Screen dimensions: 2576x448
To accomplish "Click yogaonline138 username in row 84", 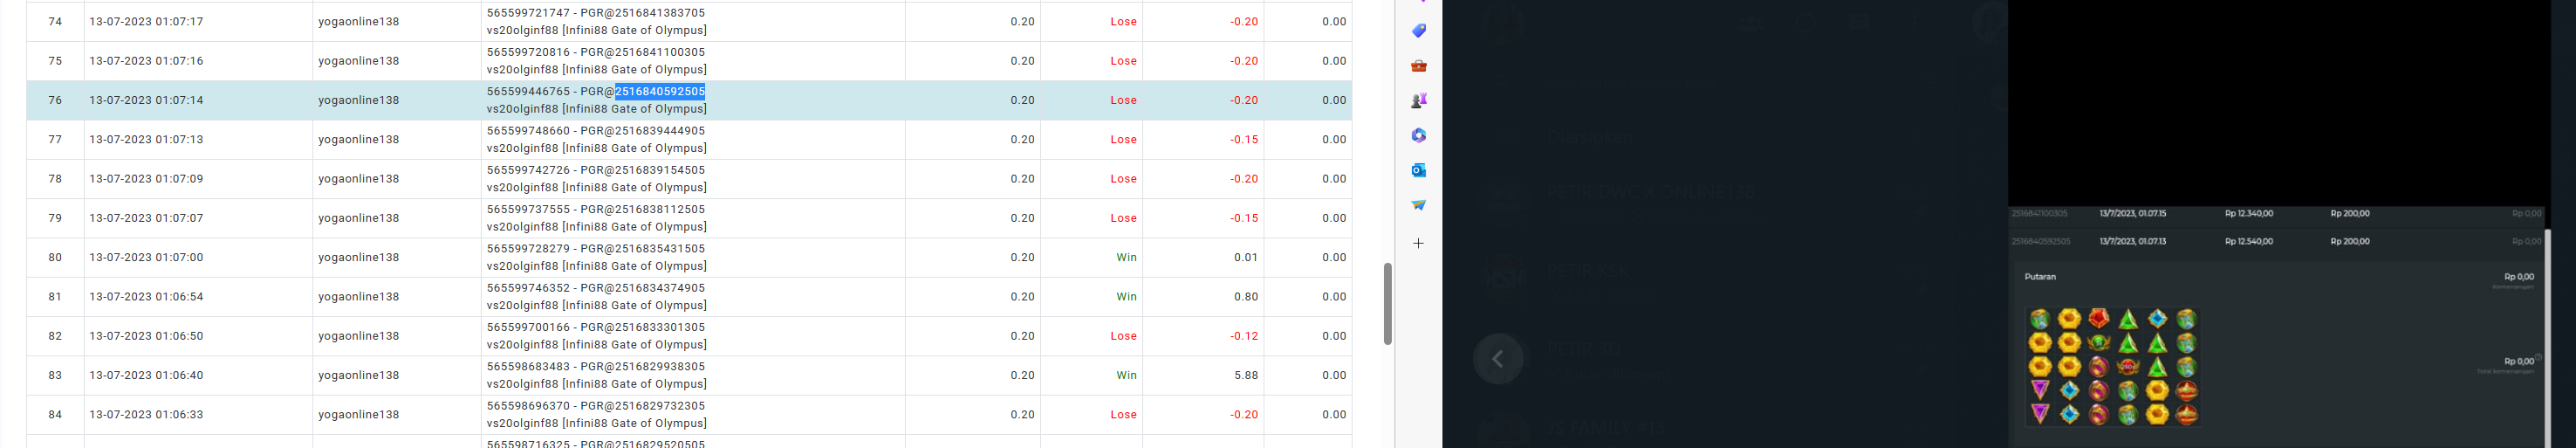I will coord(359,414).
